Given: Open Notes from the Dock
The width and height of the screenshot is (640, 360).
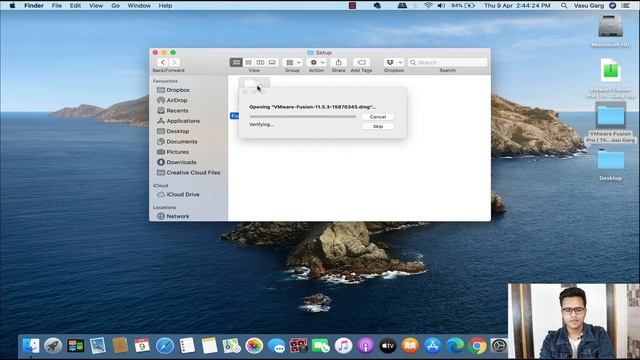Looking at the screenshot, I should pyautogui.click(x=209, y=346).
